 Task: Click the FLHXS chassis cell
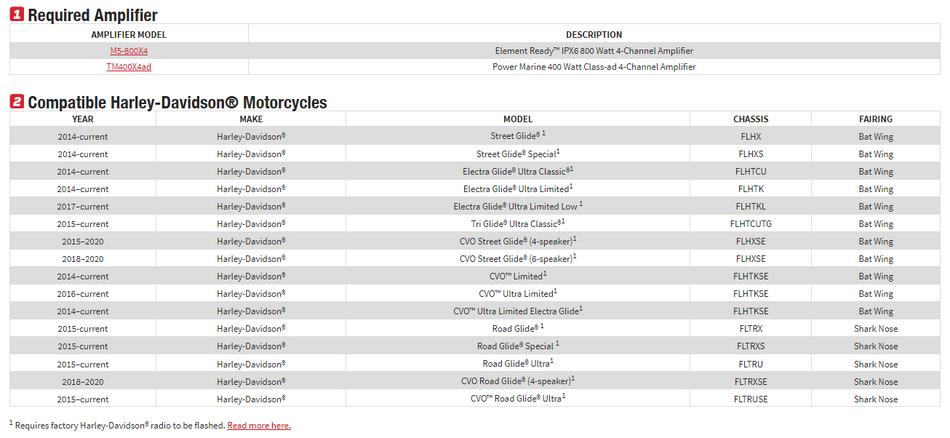coord(751,154)
